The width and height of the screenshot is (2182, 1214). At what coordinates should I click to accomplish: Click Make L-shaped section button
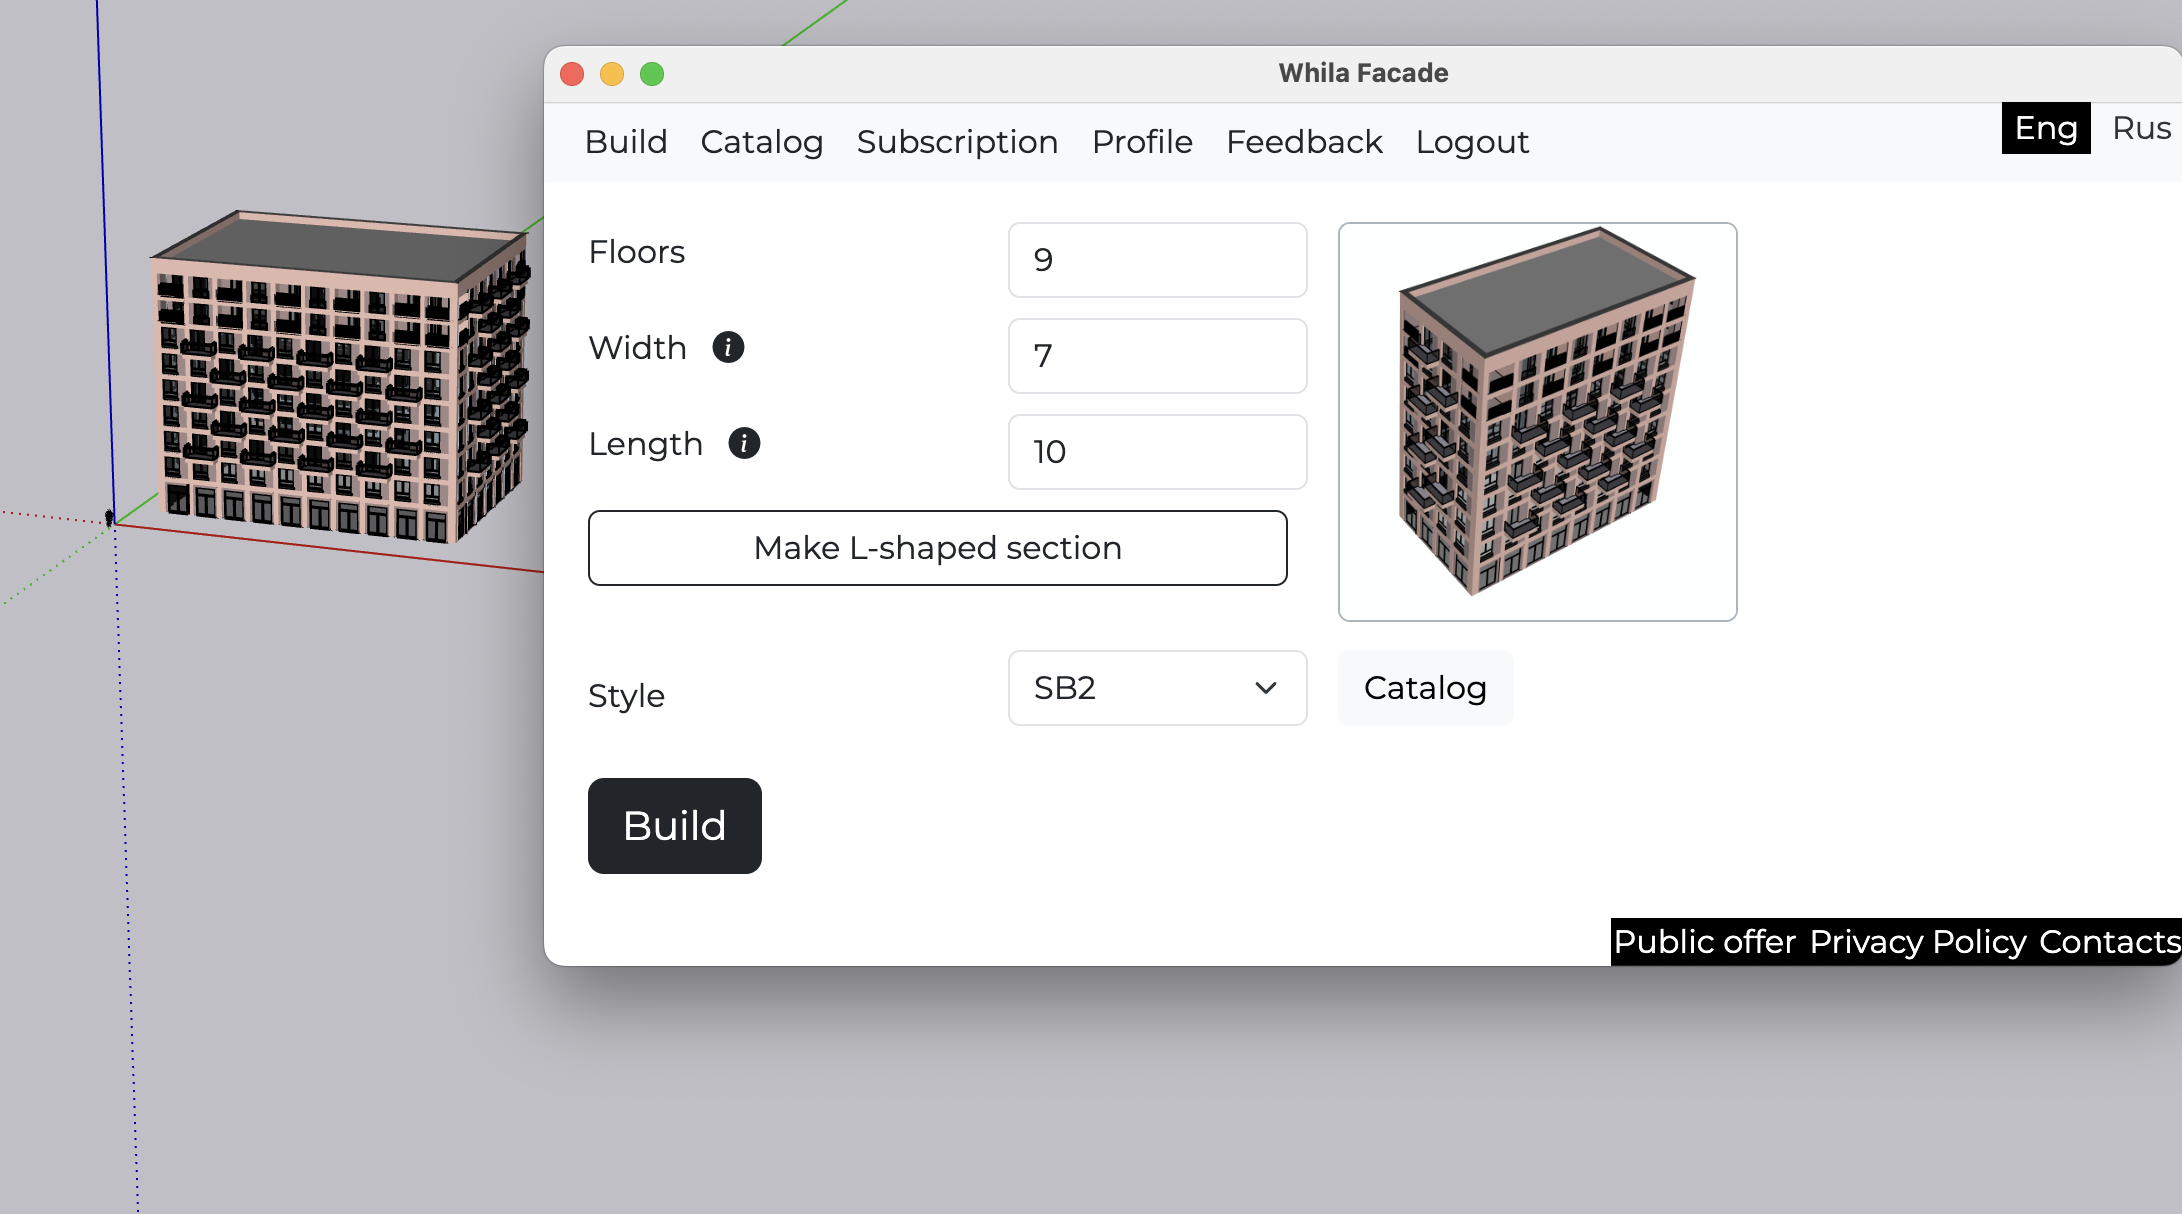click(x=937, y=548)
